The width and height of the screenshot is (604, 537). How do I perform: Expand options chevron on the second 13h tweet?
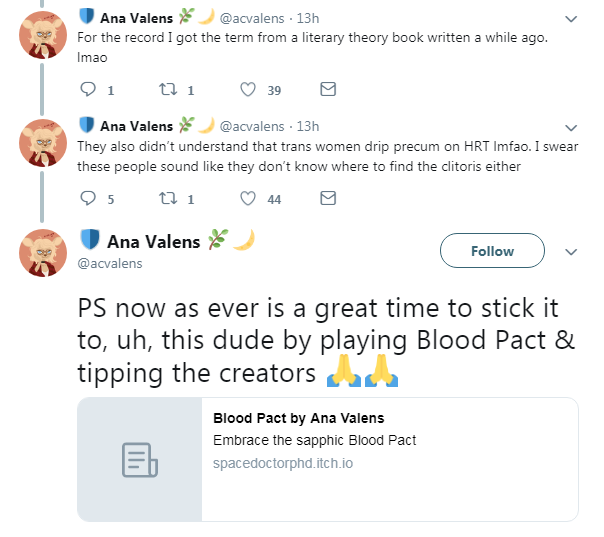[x=571, y=128]
